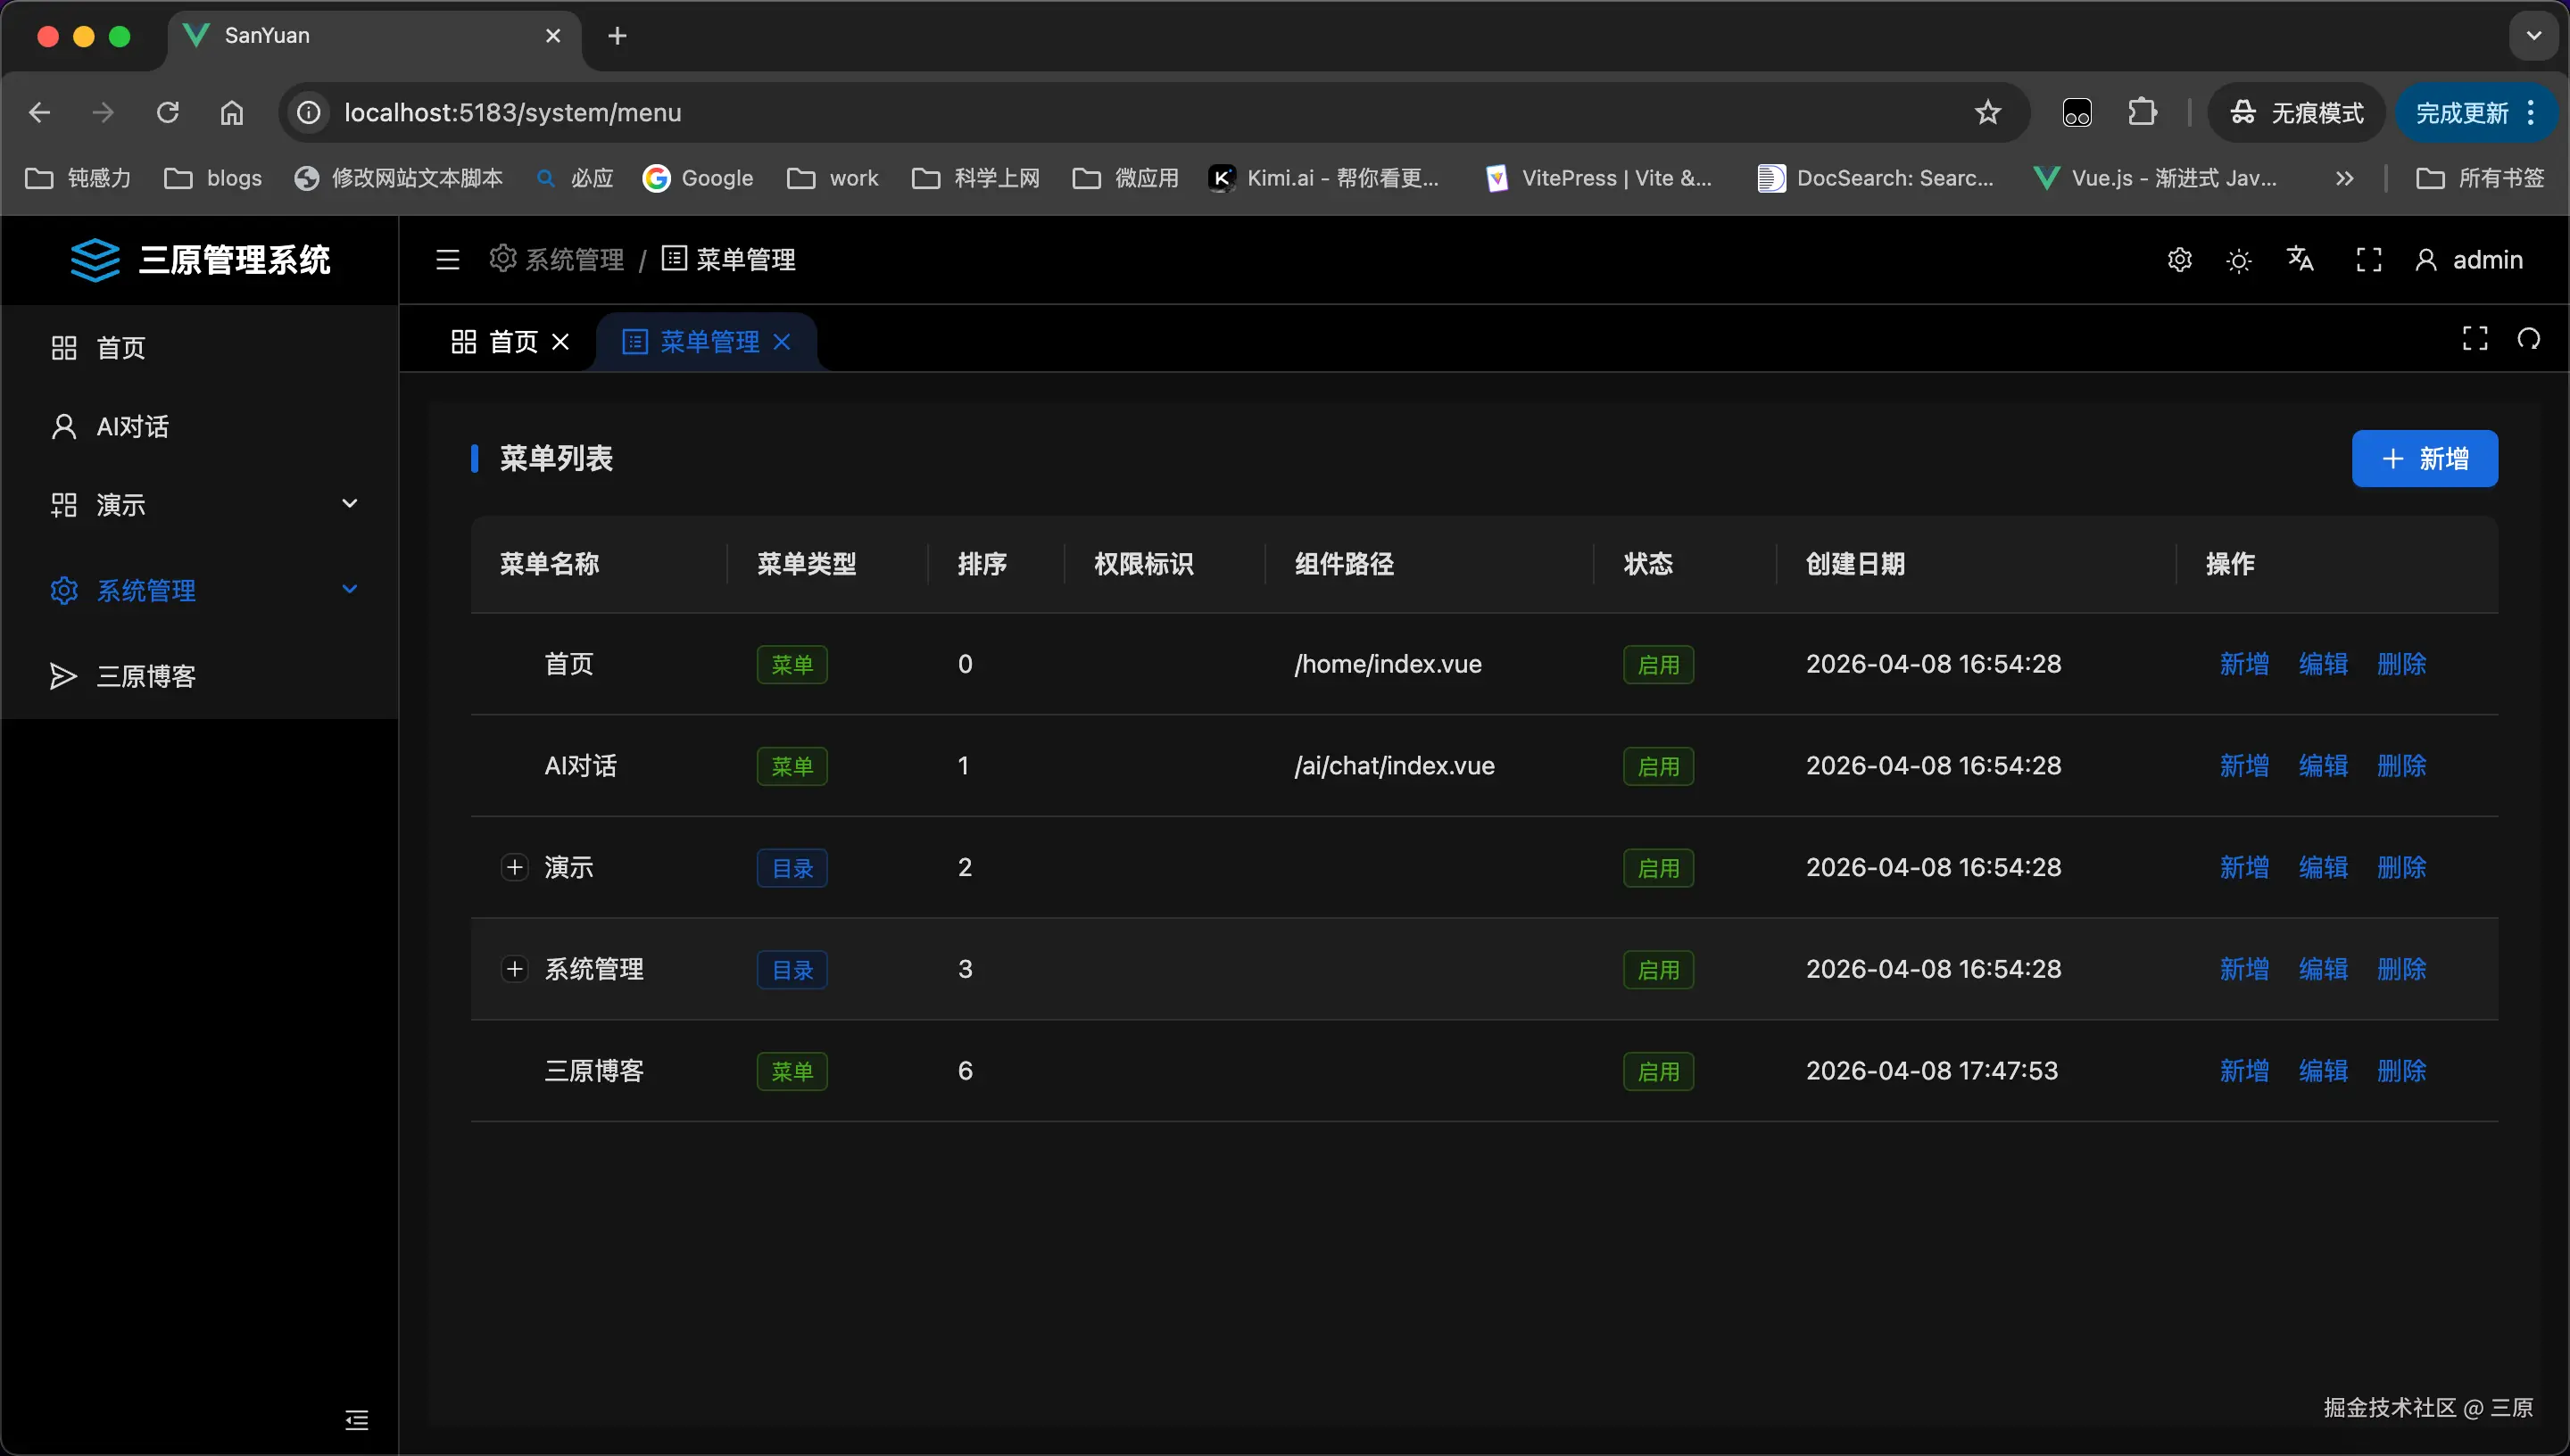This screenshot has width=2570, height=1456.
Task: Expand the 演示 table row
Action: point(515,867)
